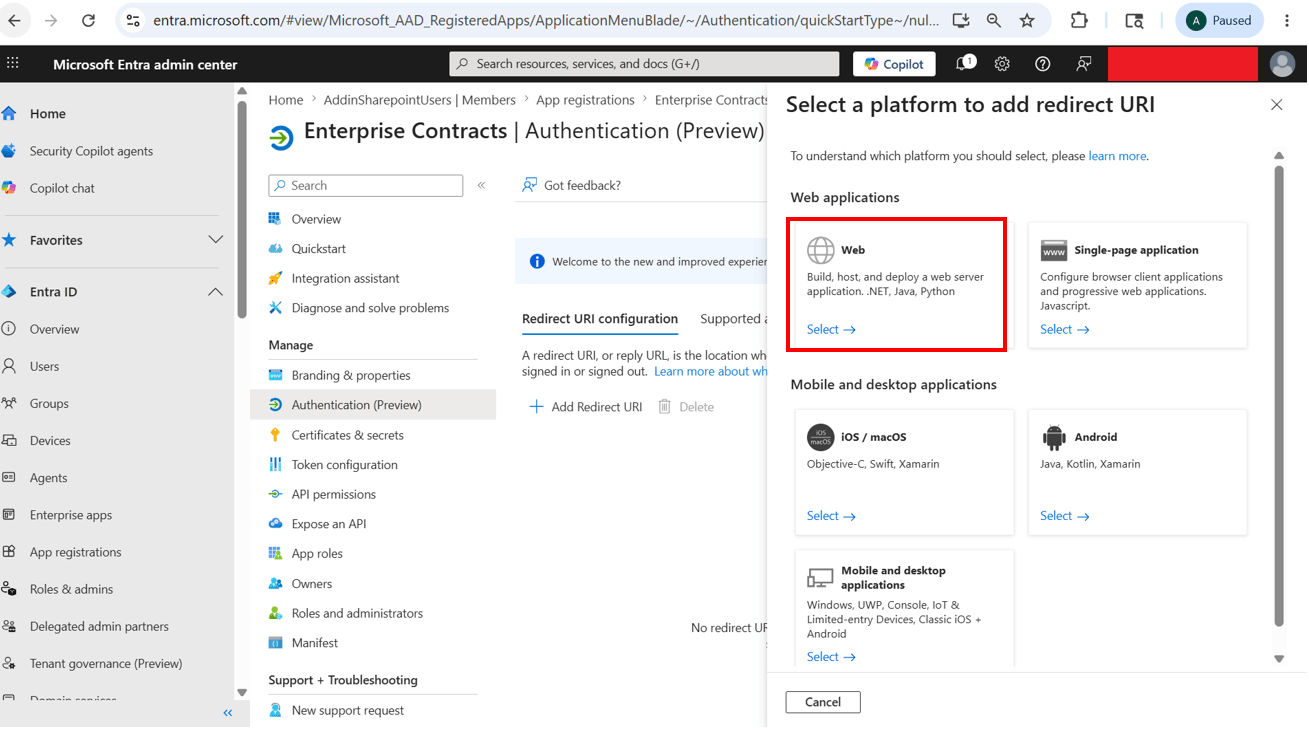Image resolution: width=1309 pixels, height=730 pixels.
Task: Select the Android platform
Action: (x=1138, y=472)
